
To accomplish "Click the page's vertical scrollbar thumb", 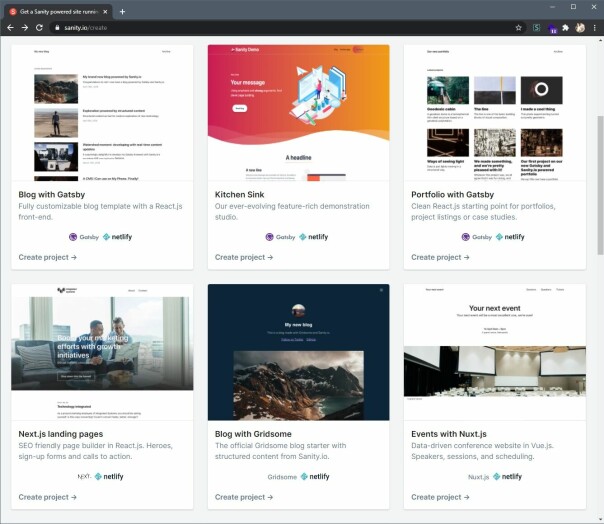I will pos(600,185).
